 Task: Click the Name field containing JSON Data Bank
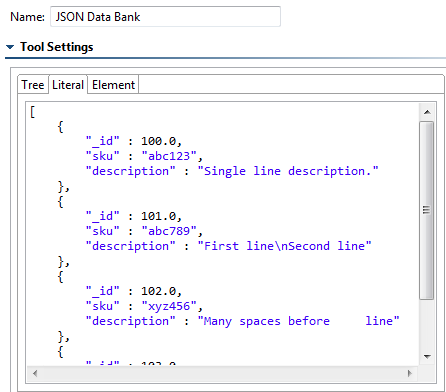pyautogui.click(x=165, y=17)
